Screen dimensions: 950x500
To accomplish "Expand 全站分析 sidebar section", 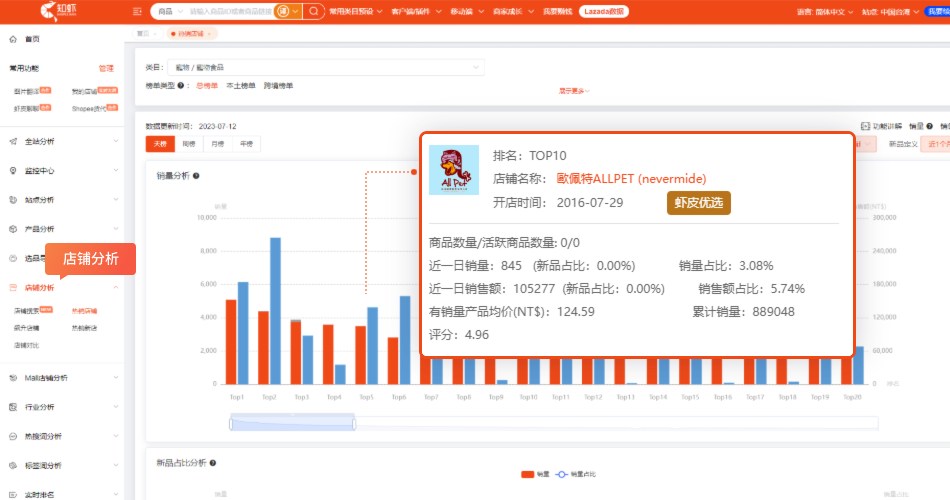I will click(x=116, y=142).
